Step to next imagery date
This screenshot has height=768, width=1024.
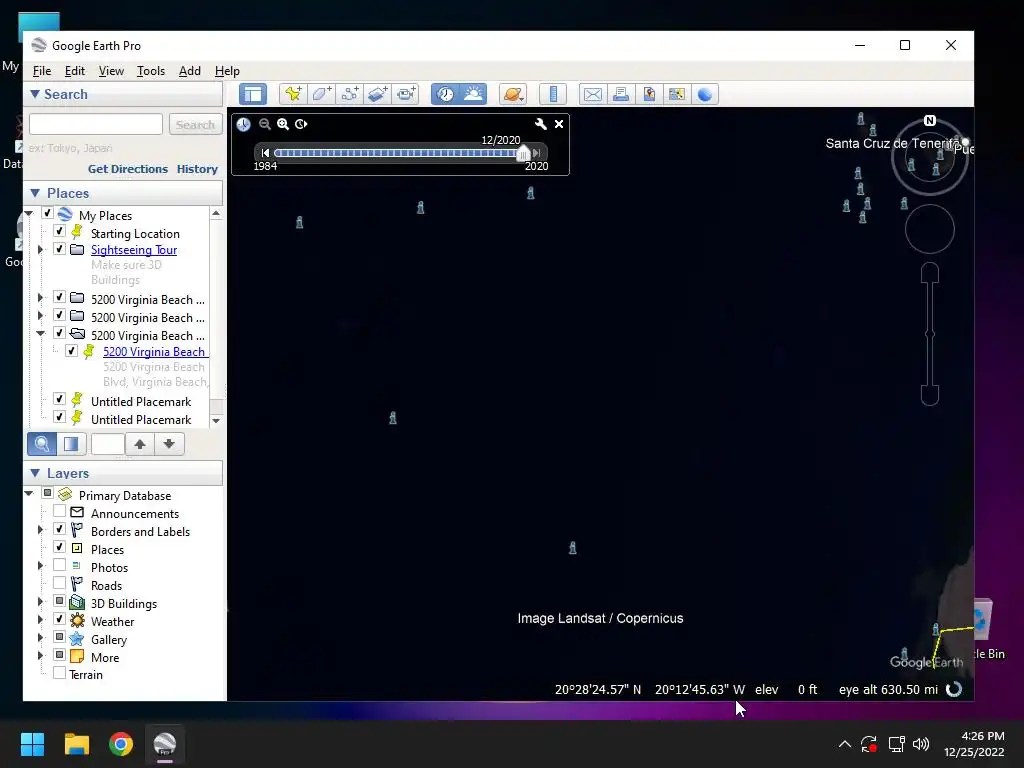point(536,153)
